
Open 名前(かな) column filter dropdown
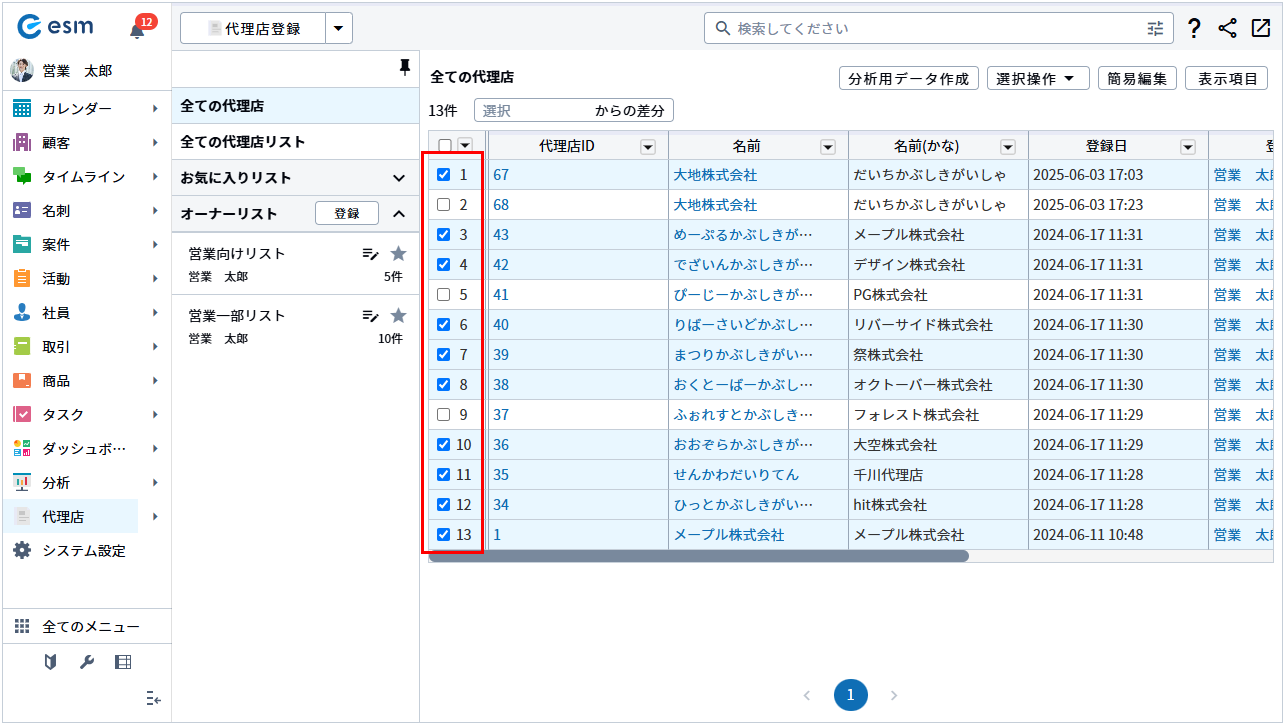coord(1008,147)
